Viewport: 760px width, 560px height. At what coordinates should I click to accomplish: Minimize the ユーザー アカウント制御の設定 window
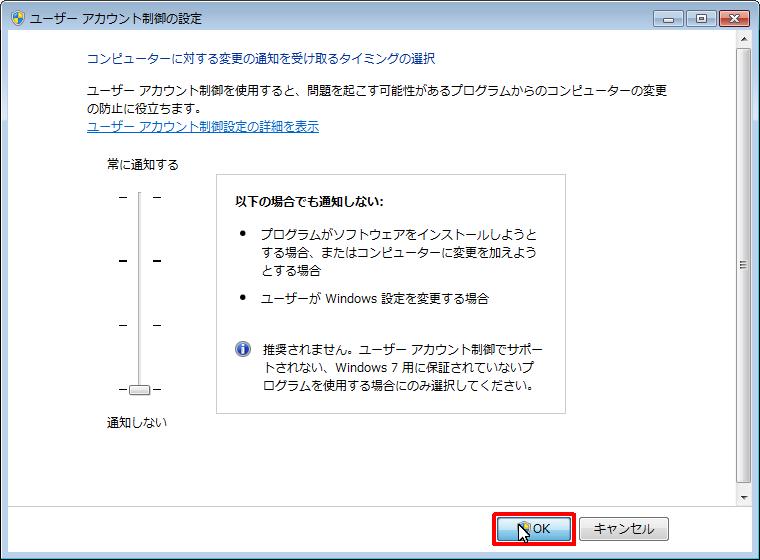pyautogui.click(x=669, y=18)
